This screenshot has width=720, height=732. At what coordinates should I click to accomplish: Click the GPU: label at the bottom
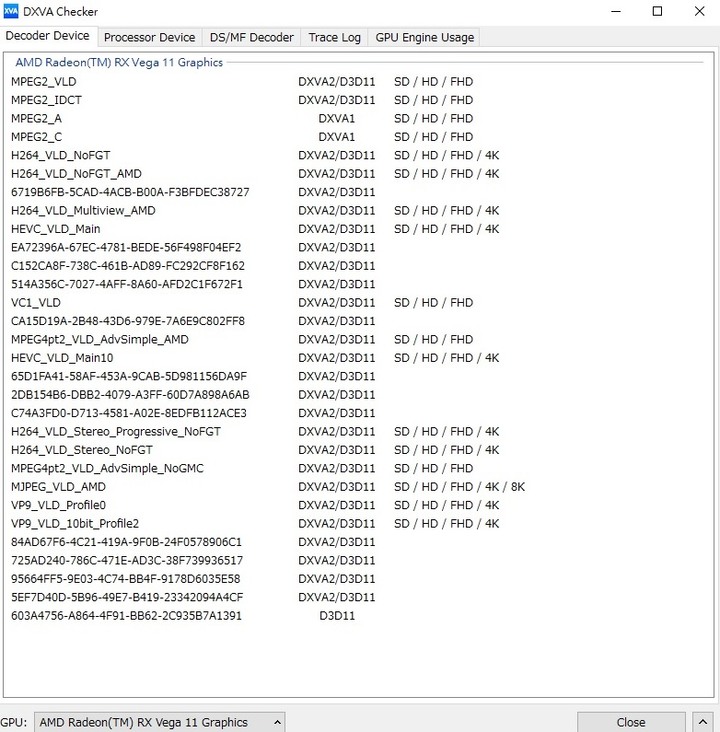13,722
